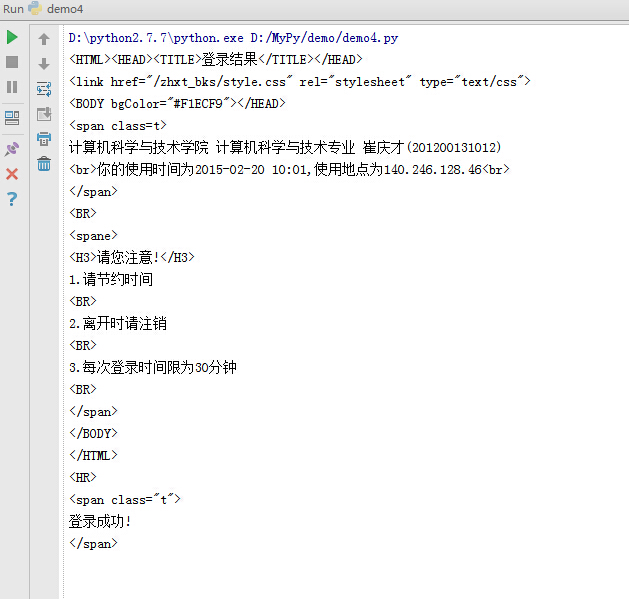Click the BODY bgColor="#F1ECF9" line
Image resolution: width=629 pixels, height=603 pixels.
[177, 104]
